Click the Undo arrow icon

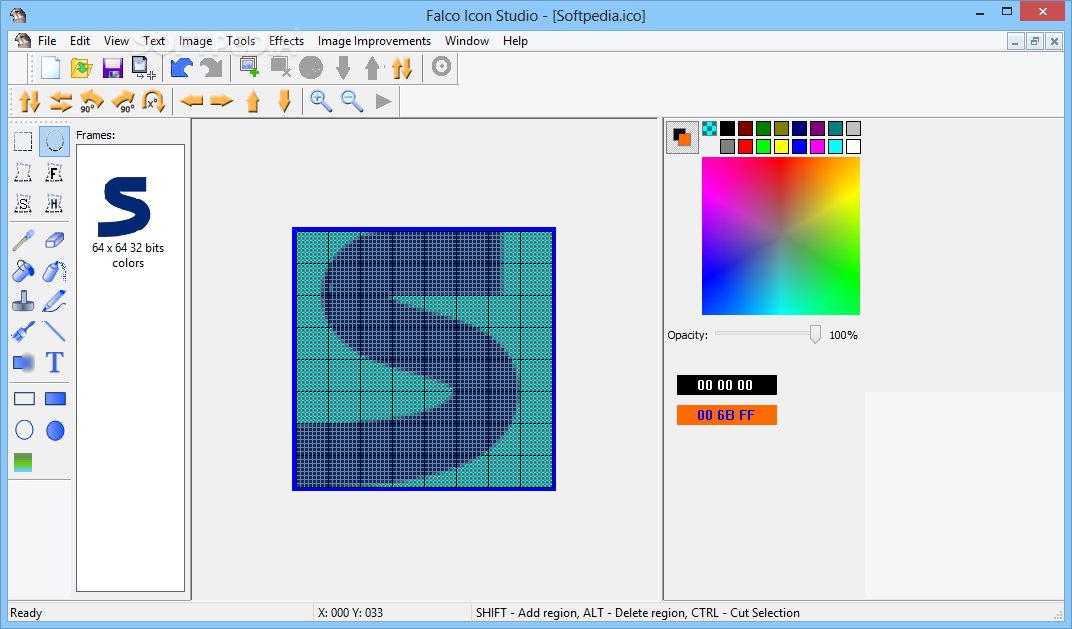coord(183,67)
